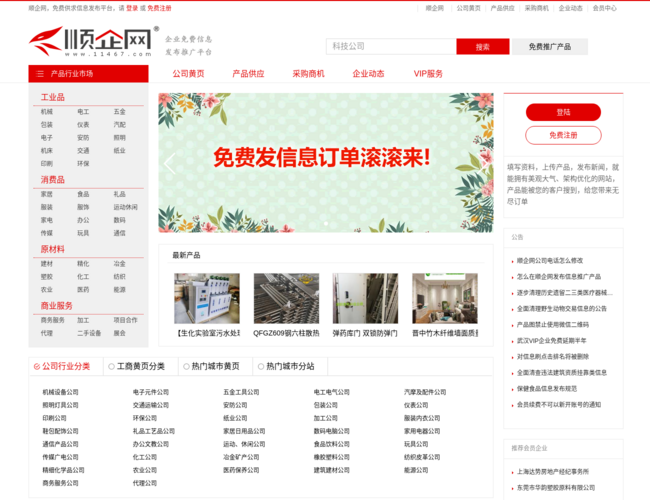The width and height of the screenshot is (650, 500).
Task: Open 五金工具公司 industry category
Action: point(241,392)
